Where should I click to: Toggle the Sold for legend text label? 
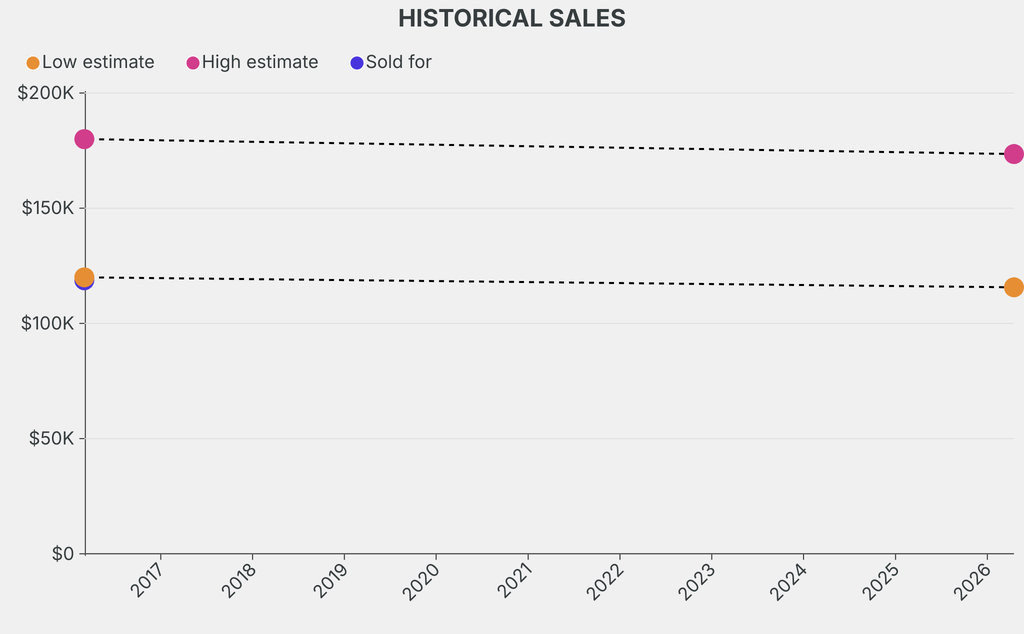[398, 62]
